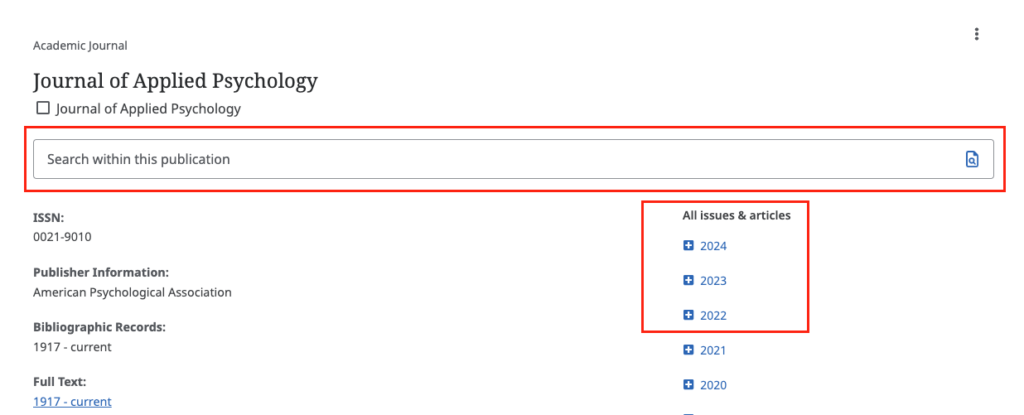Expand the 2022 issues year link
The image size is (1024, 415).
click(714, 316)
